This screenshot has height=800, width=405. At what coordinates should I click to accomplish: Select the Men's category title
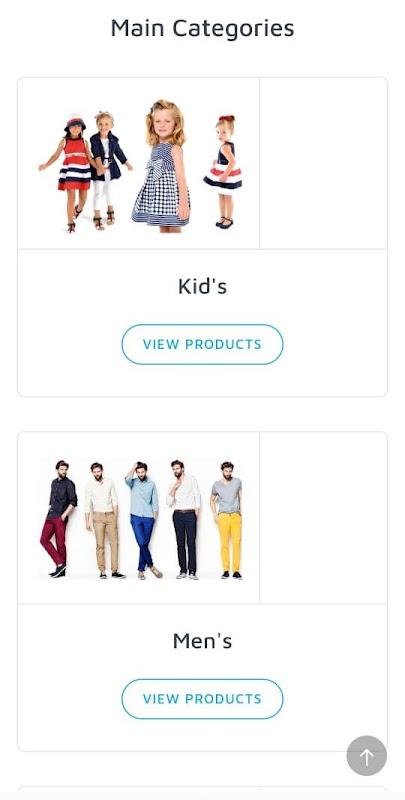pos(202,641)
